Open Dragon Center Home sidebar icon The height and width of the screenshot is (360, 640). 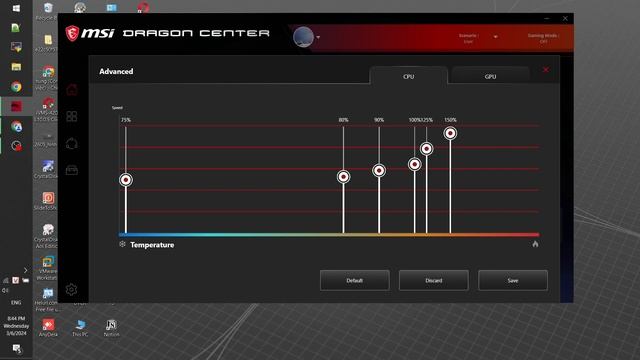point(72,89)
